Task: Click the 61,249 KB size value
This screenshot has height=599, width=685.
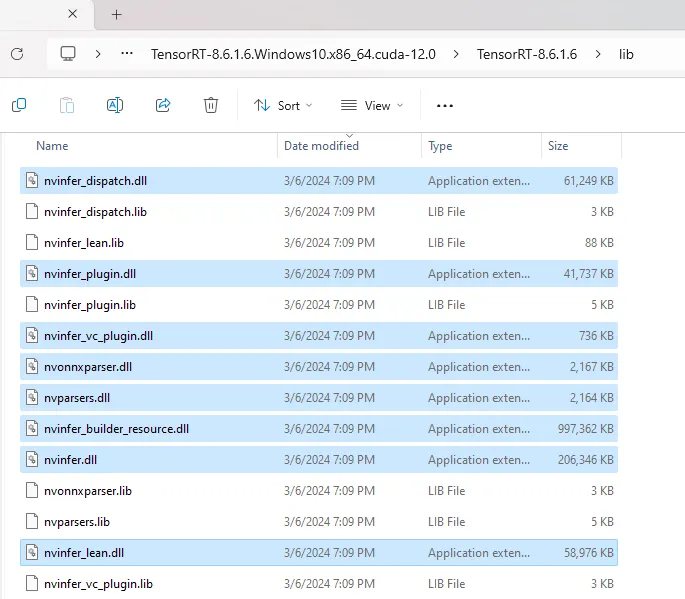Action: point(588,181)
